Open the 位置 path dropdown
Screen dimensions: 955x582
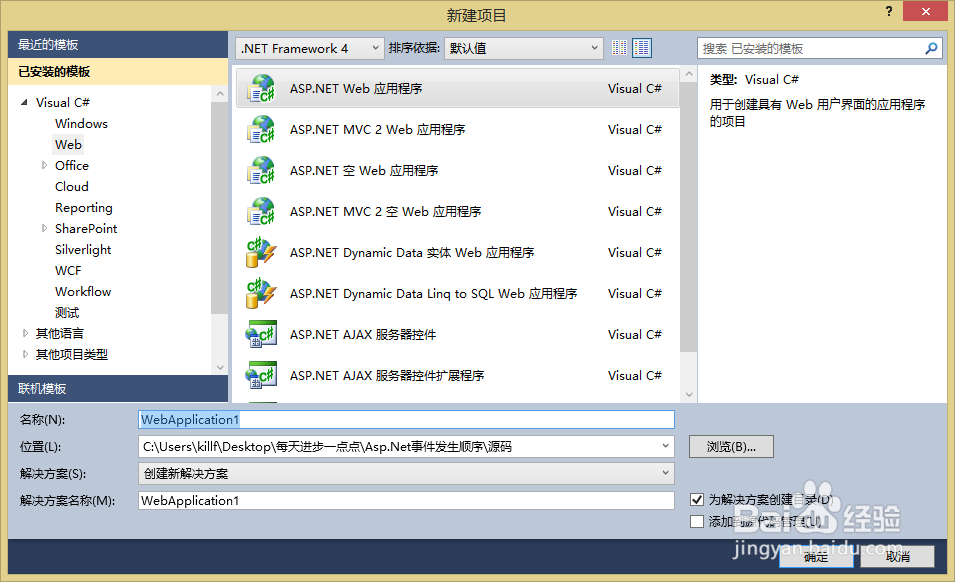pyautogui.click(x=666, y=446)
